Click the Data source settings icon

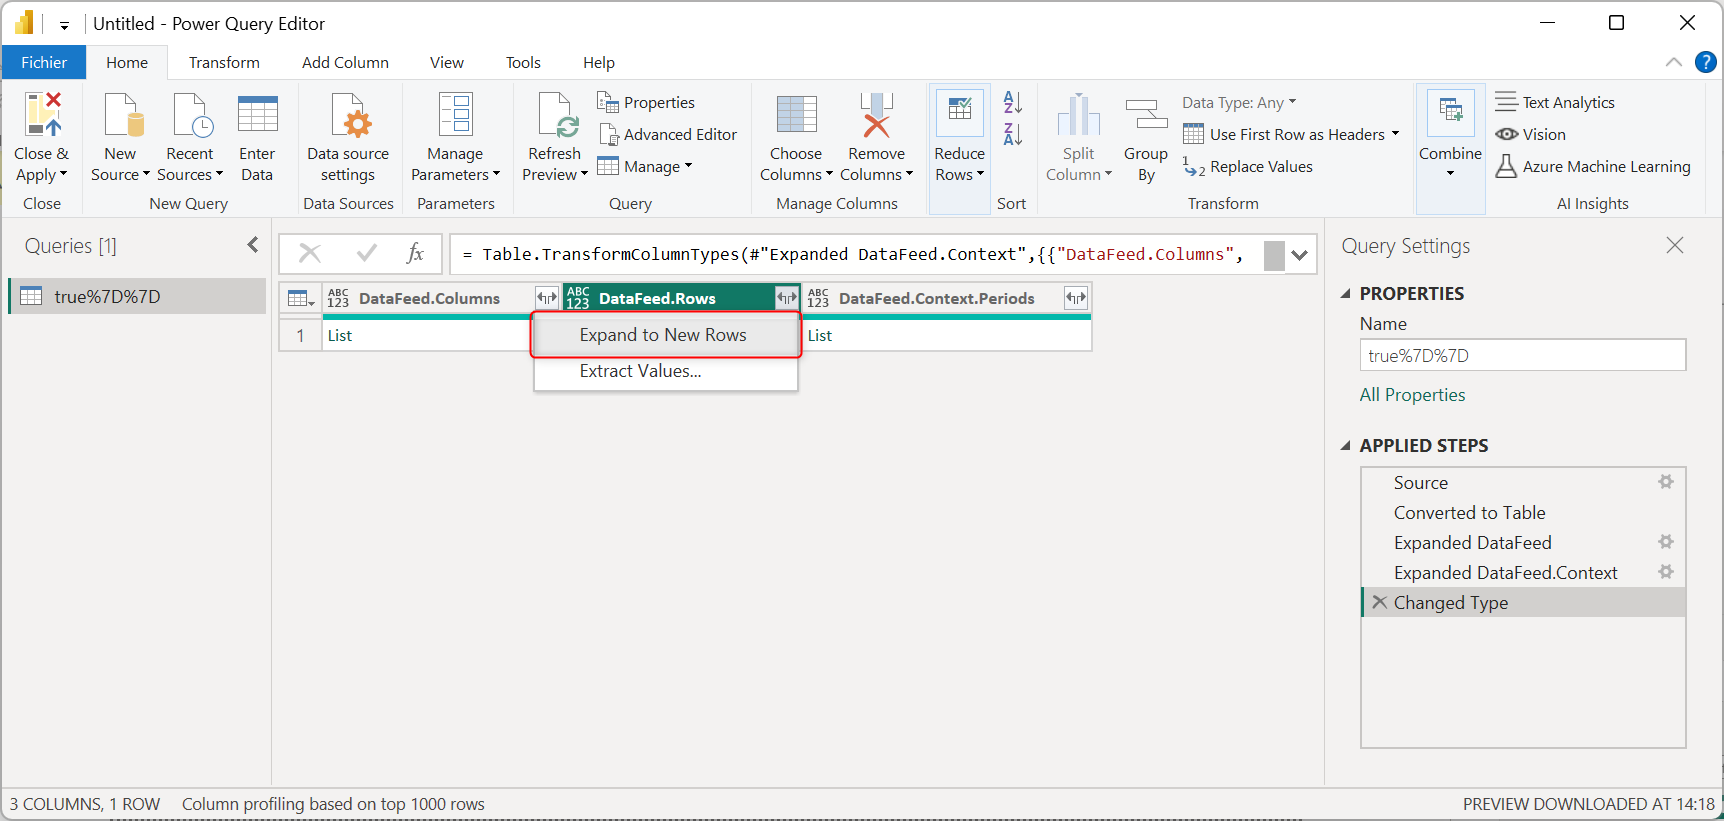(348, 116)
